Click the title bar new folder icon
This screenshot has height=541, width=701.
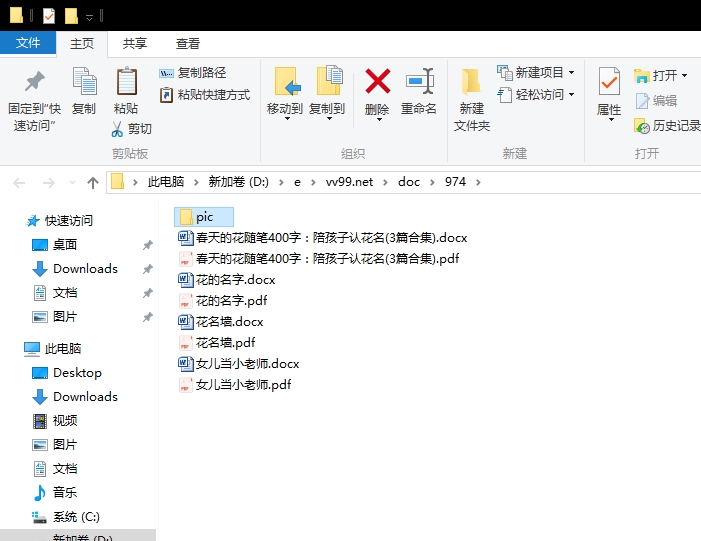[x=71, y=16]
